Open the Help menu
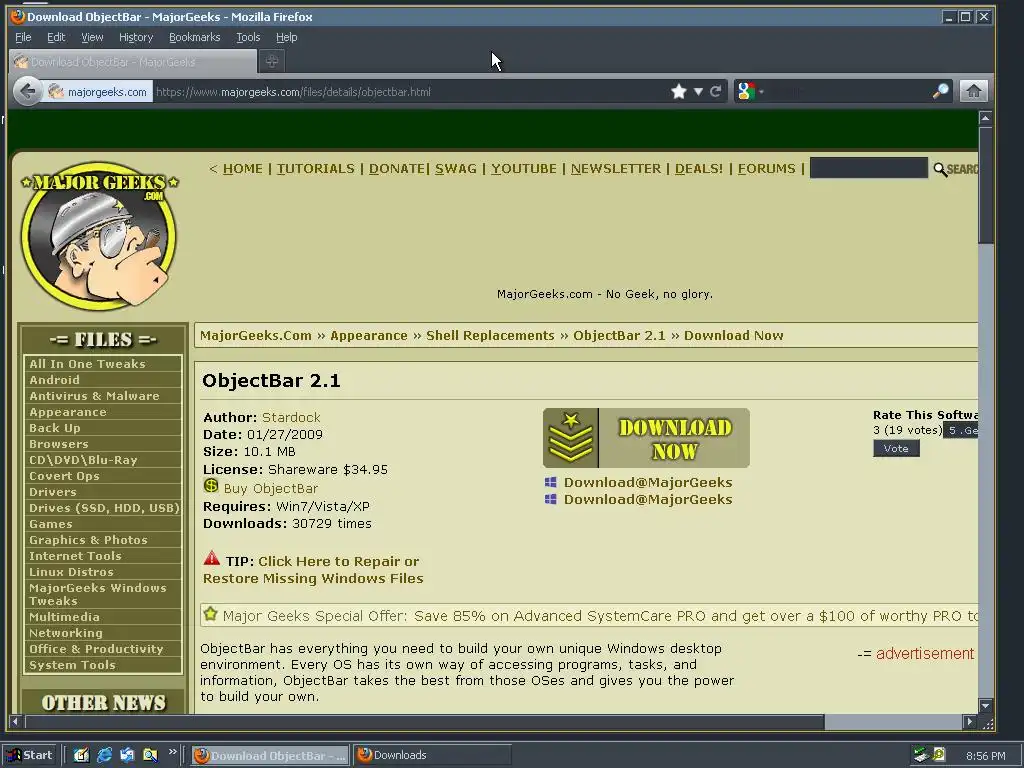 pyautogui.click(x=286, y=37)
